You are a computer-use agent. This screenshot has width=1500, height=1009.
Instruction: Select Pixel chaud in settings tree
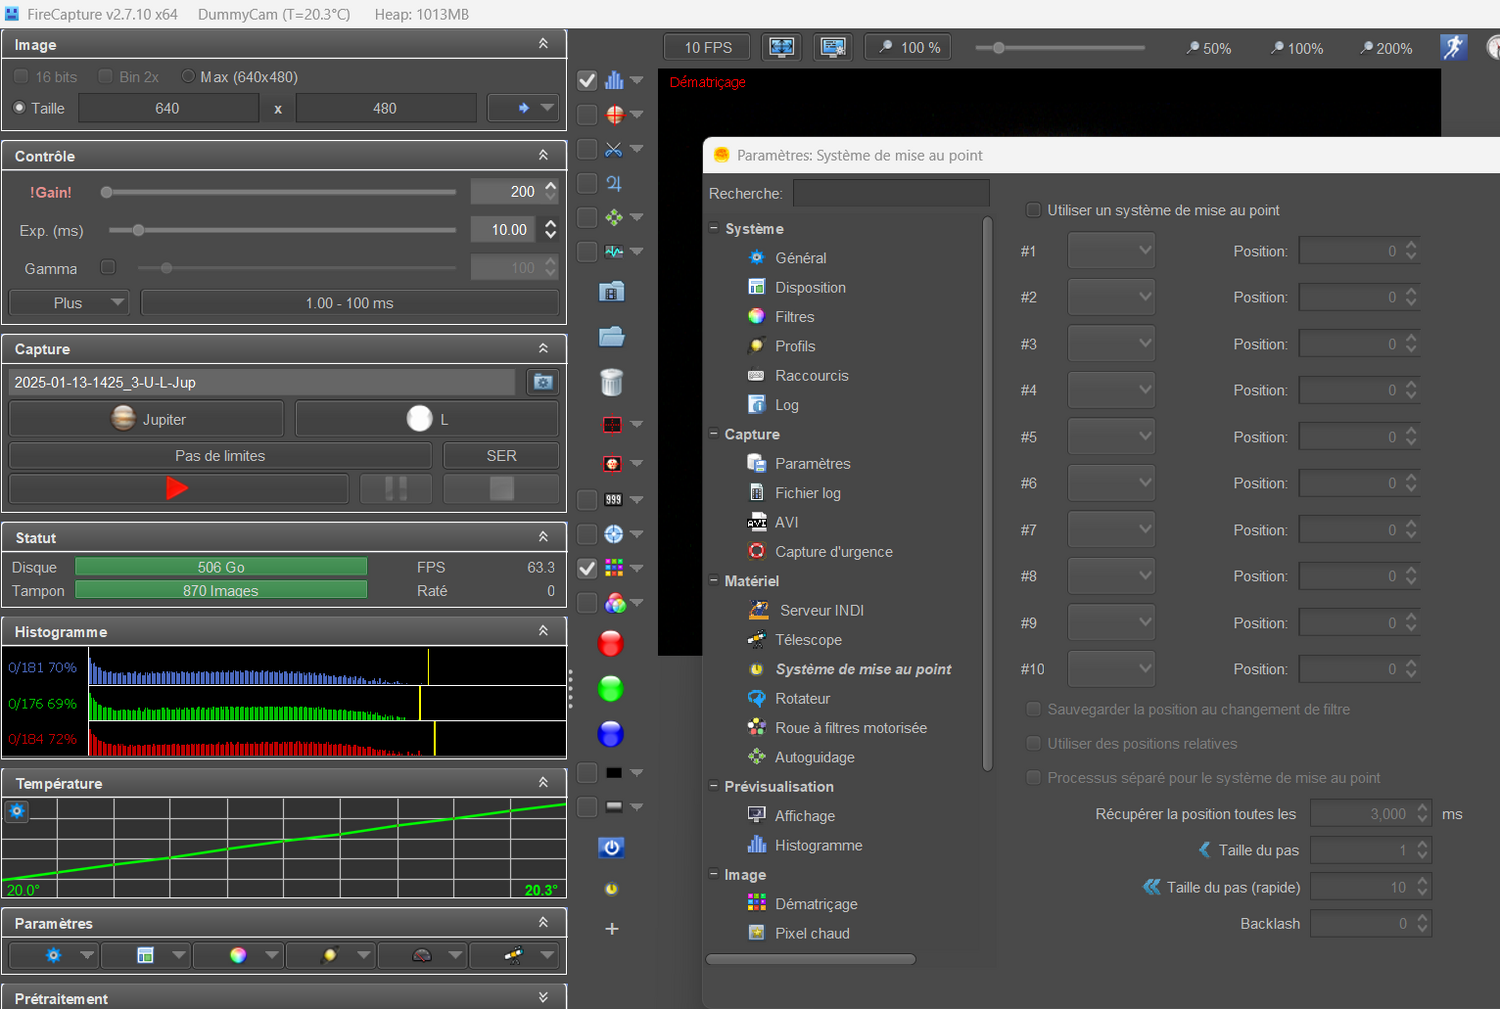click(x=813, y=934)
